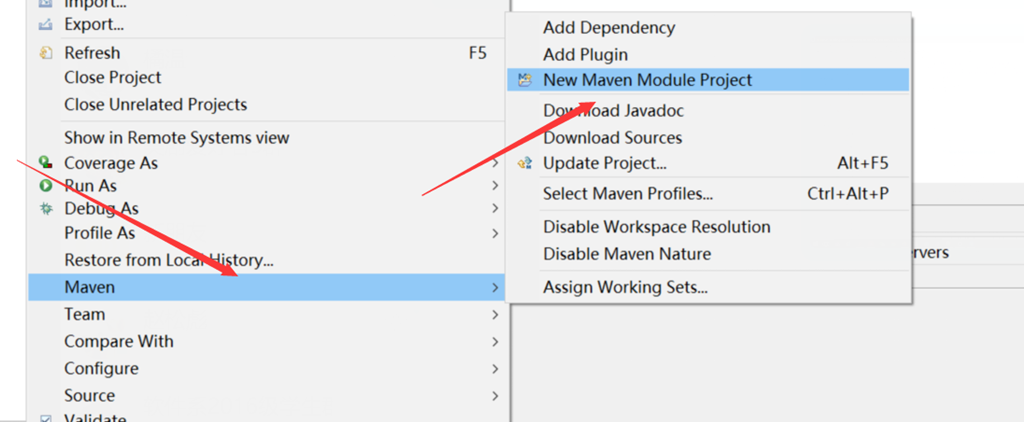This screenshot has height=422, width=1024.
Task: Open the Maven menu entry
Action: (266, 287)
